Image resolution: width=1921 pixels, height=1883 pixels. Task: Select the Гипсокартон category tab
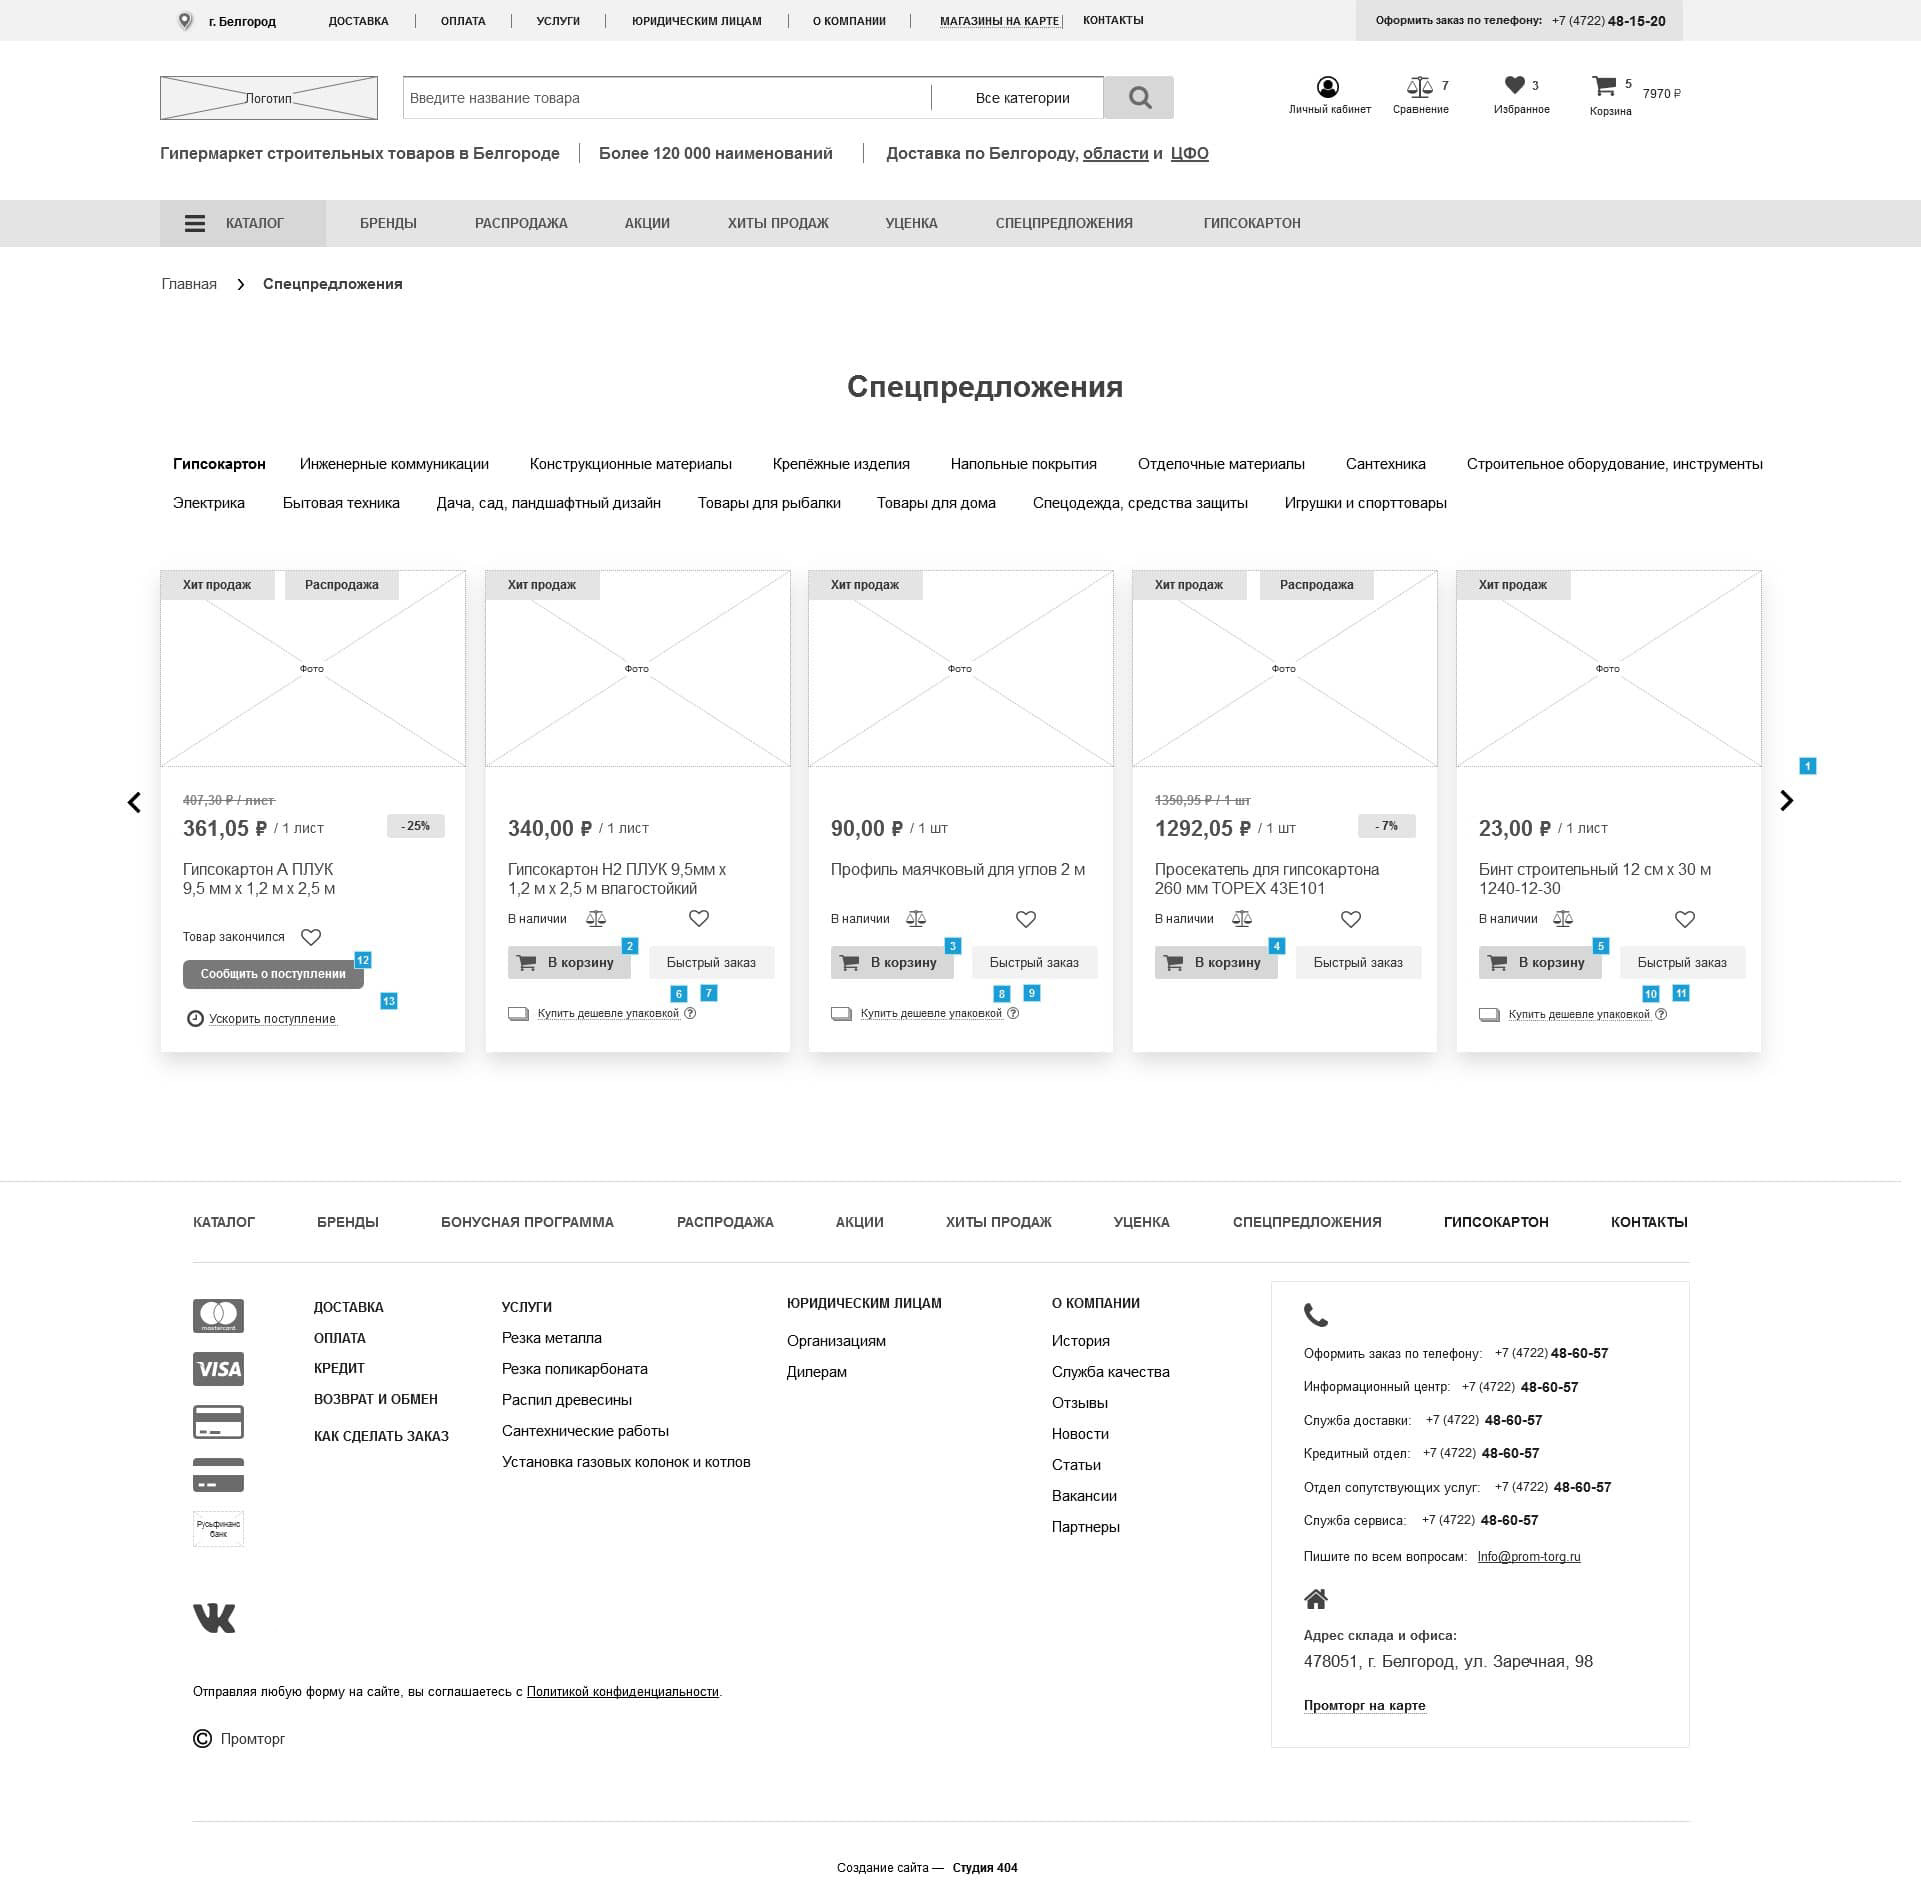[219, 464]
